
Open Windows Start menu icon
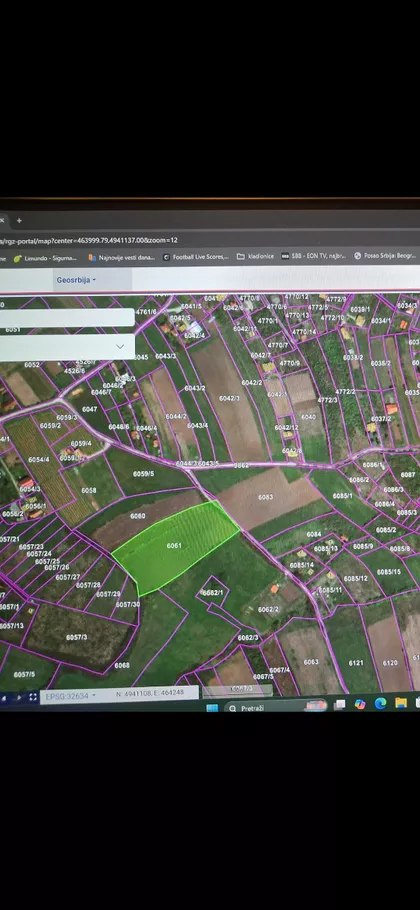[212, 707]
